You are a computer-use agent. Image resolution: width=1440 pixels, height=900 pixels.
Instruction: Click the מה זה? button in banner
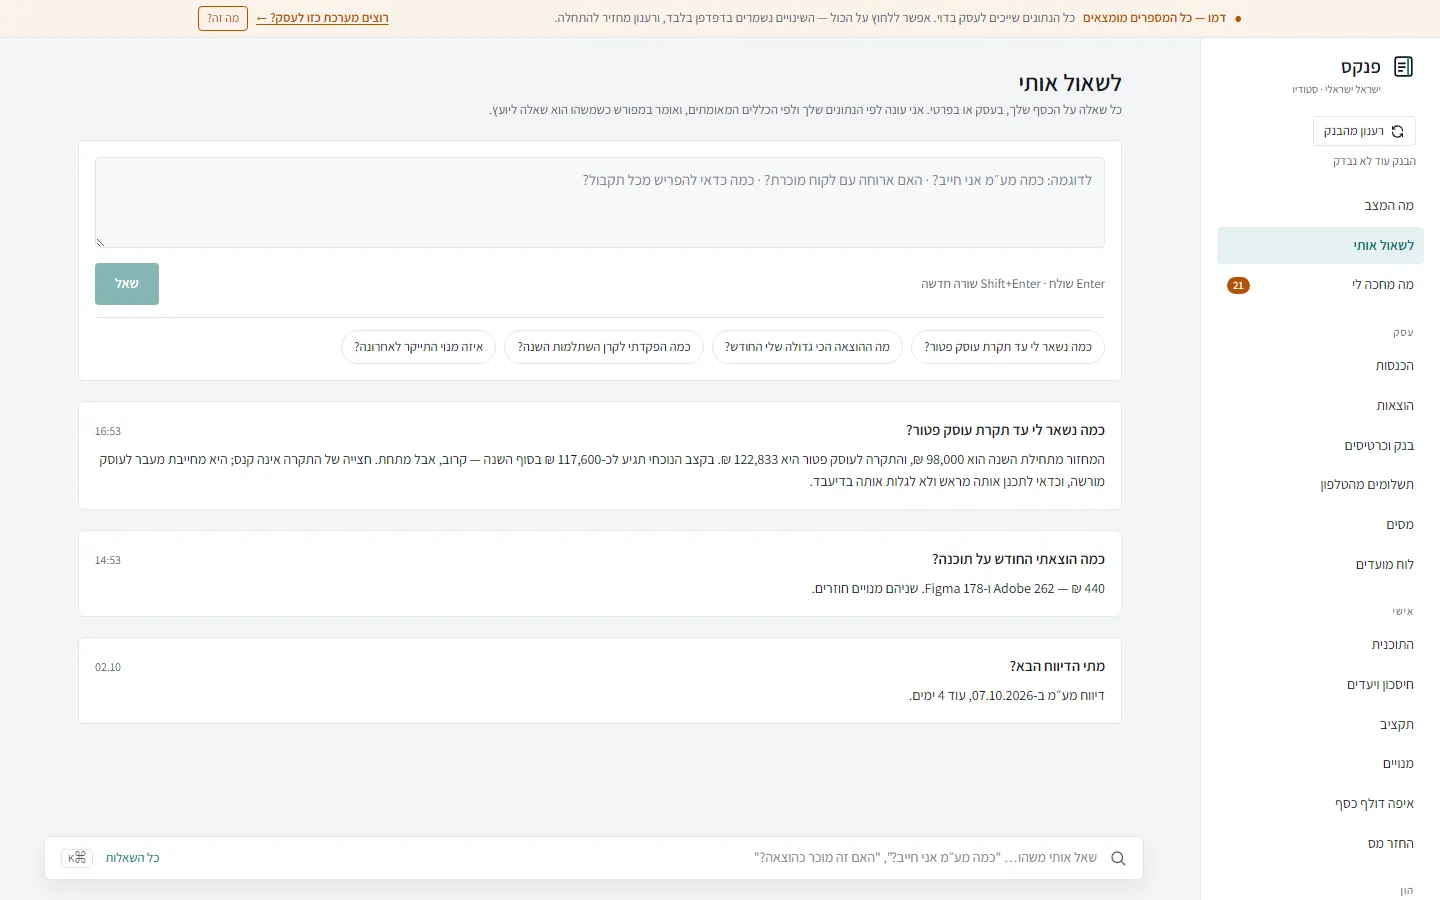(223, 18)
